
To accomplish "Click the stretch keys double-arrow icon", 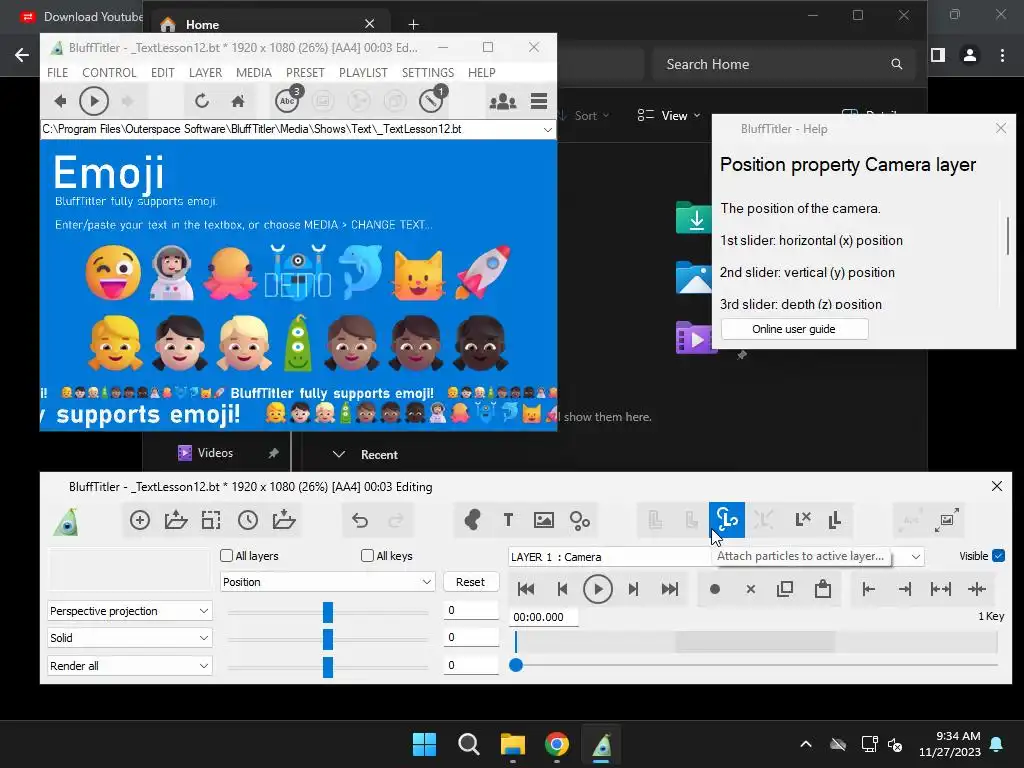I will [940, 589].
